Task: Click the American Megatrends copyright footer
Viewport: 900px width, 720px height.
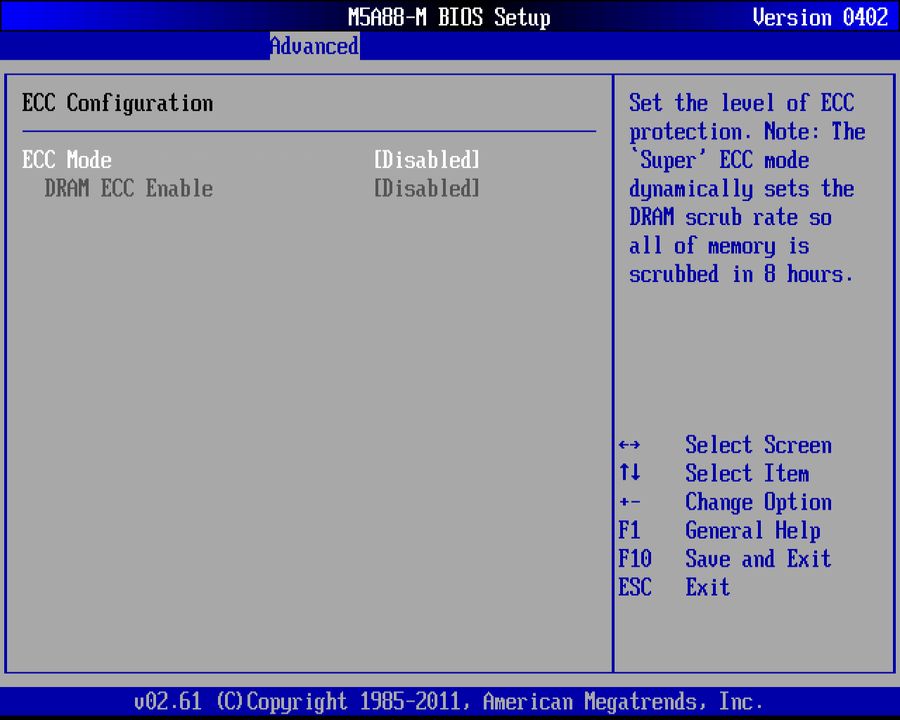Action: (x=448, y=702)
